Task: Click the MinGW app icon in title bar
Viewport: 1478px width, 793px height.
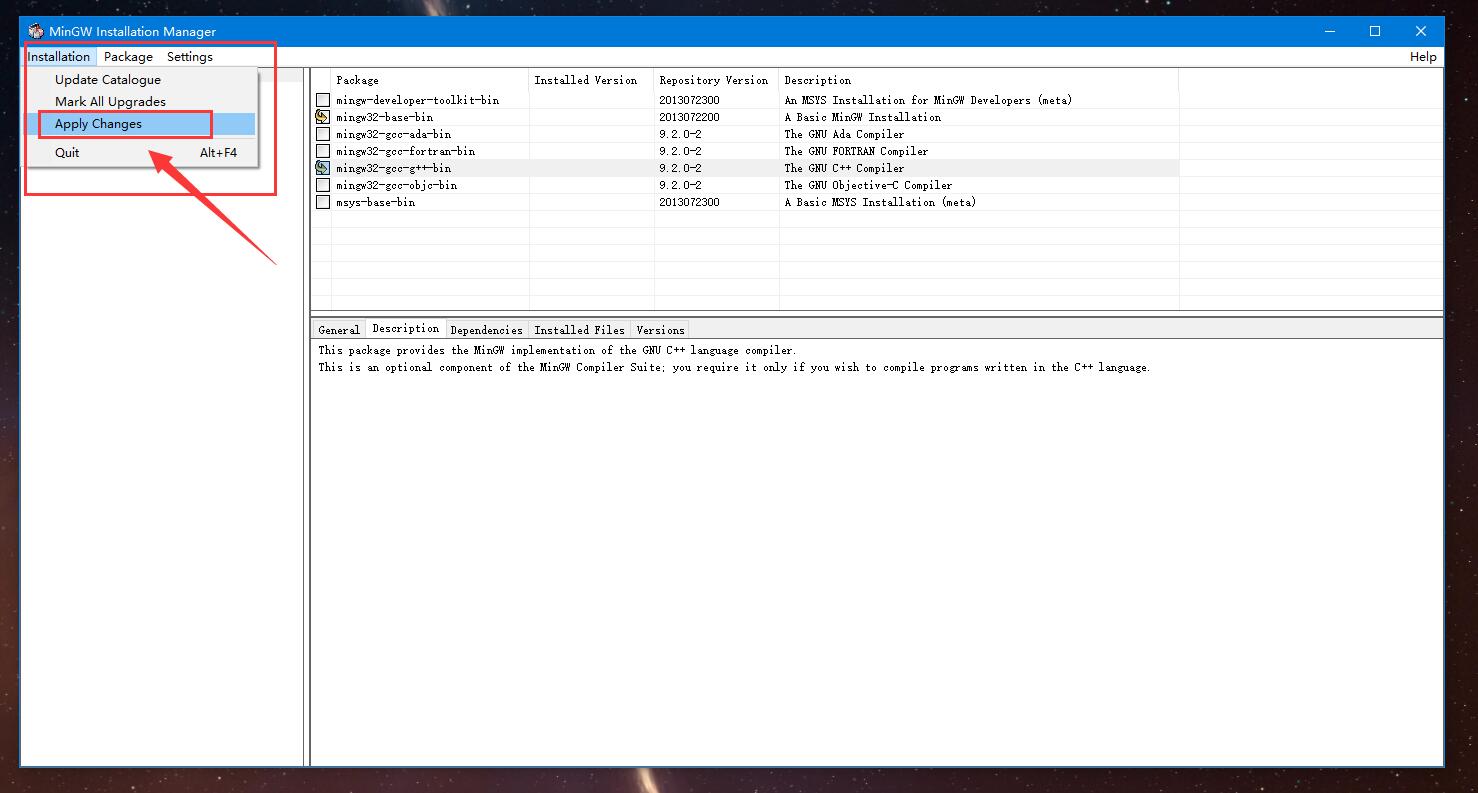Action: click(x=36, y=31)
